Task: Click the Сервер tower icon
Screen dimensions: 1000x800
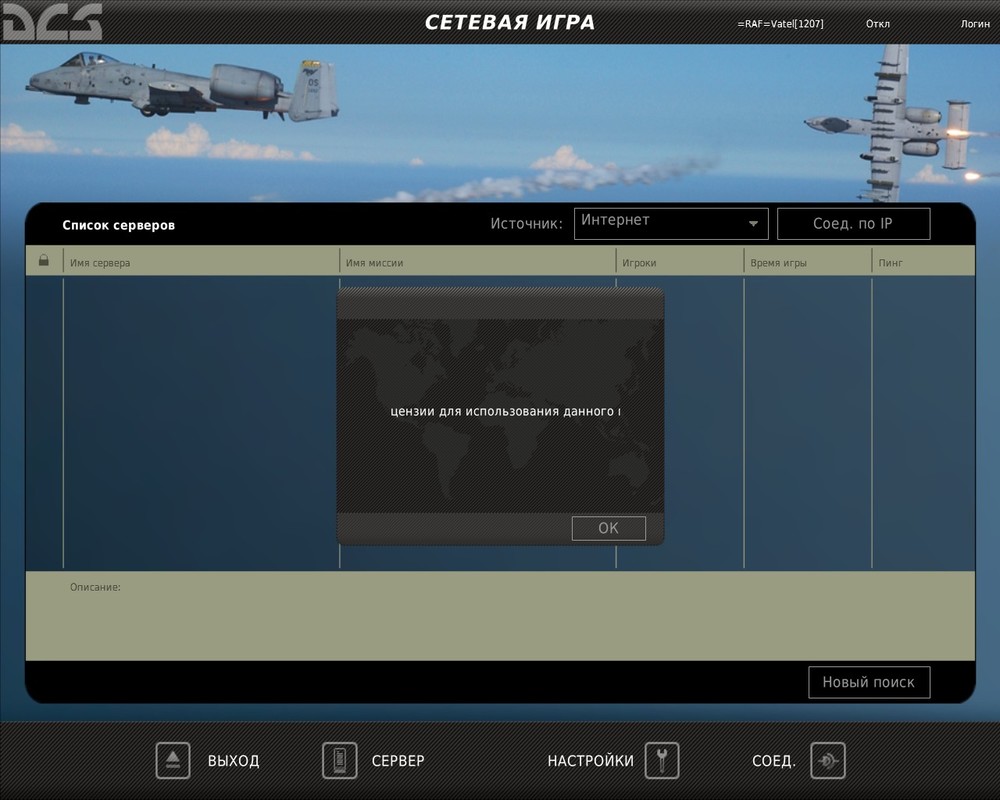Action: [339, 760]
